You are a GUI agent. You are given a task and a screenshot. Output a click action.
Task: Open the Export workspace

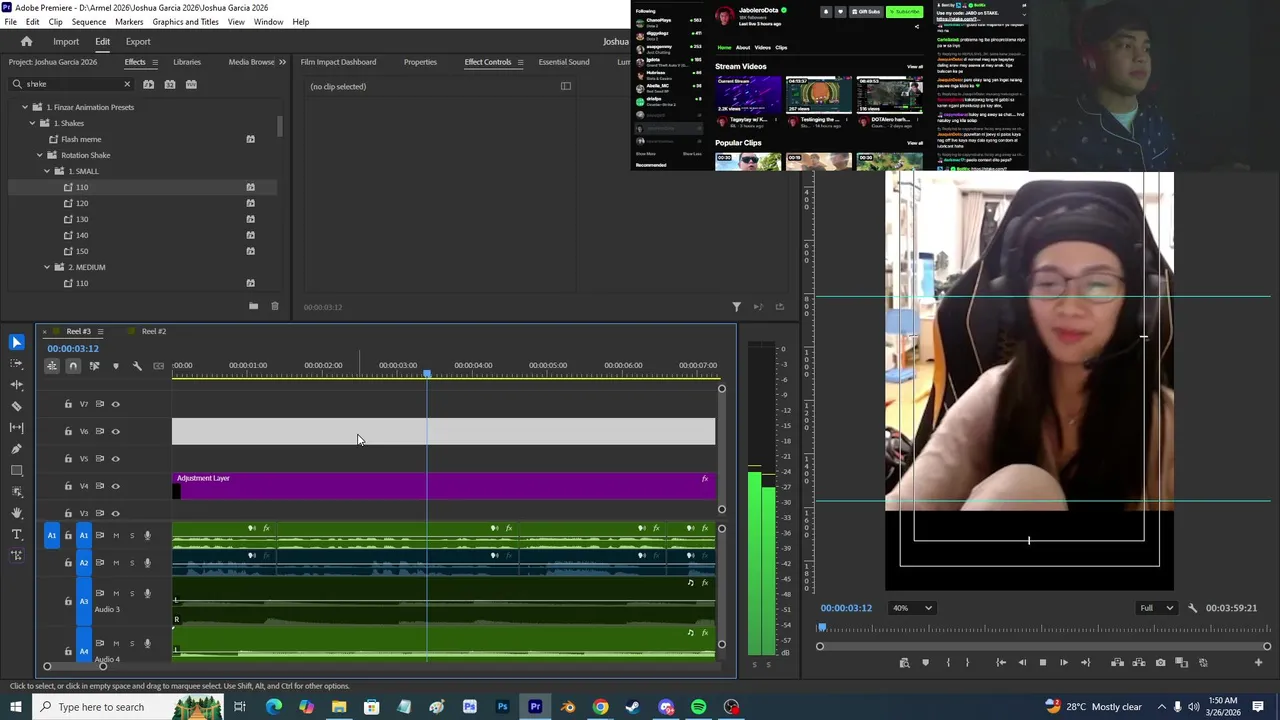[x=138, y=41]
